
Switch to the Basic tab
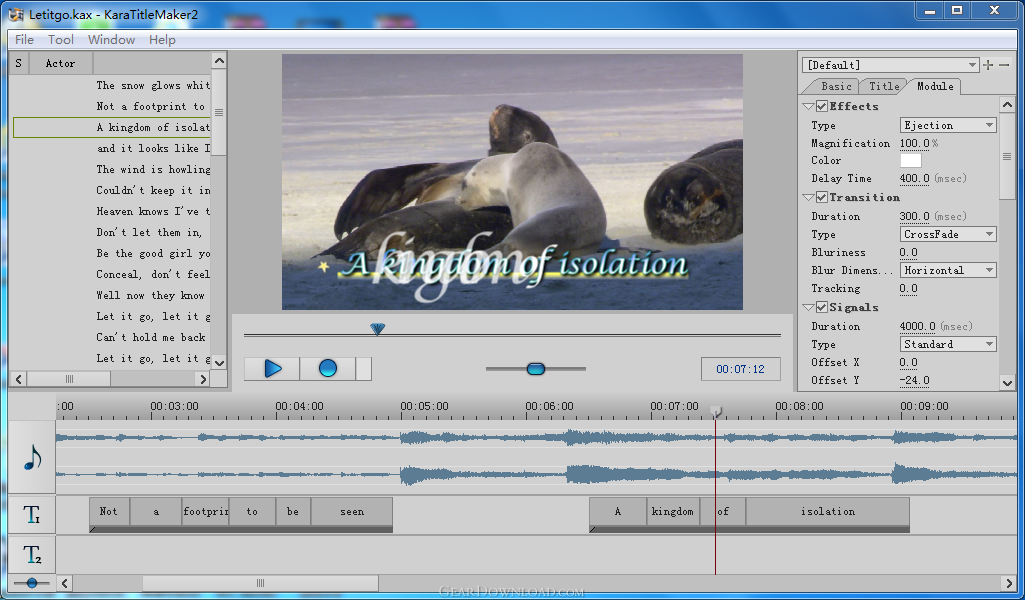[836, 87]
